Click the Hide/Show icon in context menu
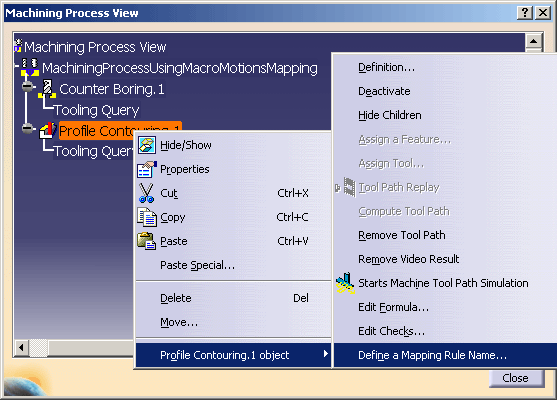This screenshot has width=557, height=400. 147,145
